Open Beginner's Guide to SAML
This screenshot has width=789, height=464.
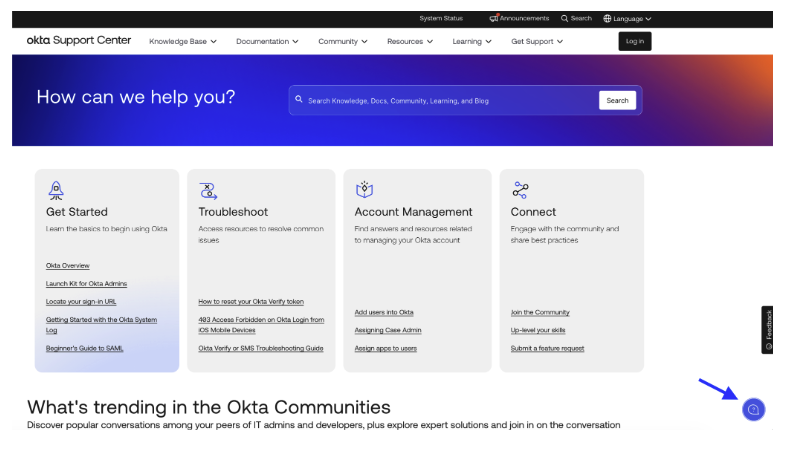coord(85,348)
